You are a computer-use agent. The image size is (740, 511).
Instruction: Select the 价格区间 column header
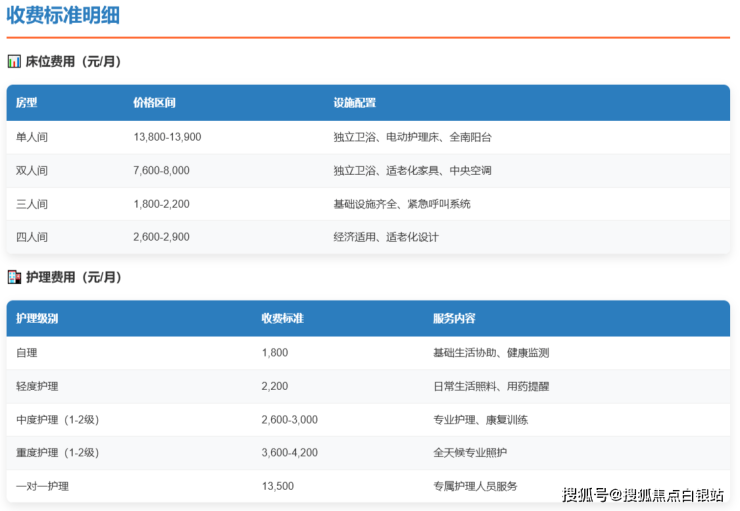point(154,103)
